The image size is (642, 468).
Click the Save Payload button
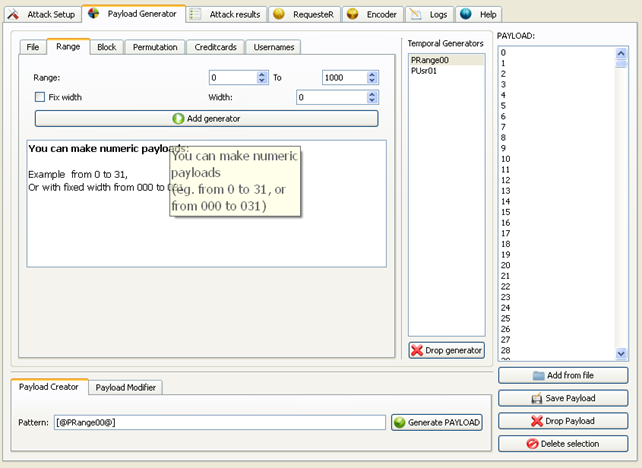563,398
